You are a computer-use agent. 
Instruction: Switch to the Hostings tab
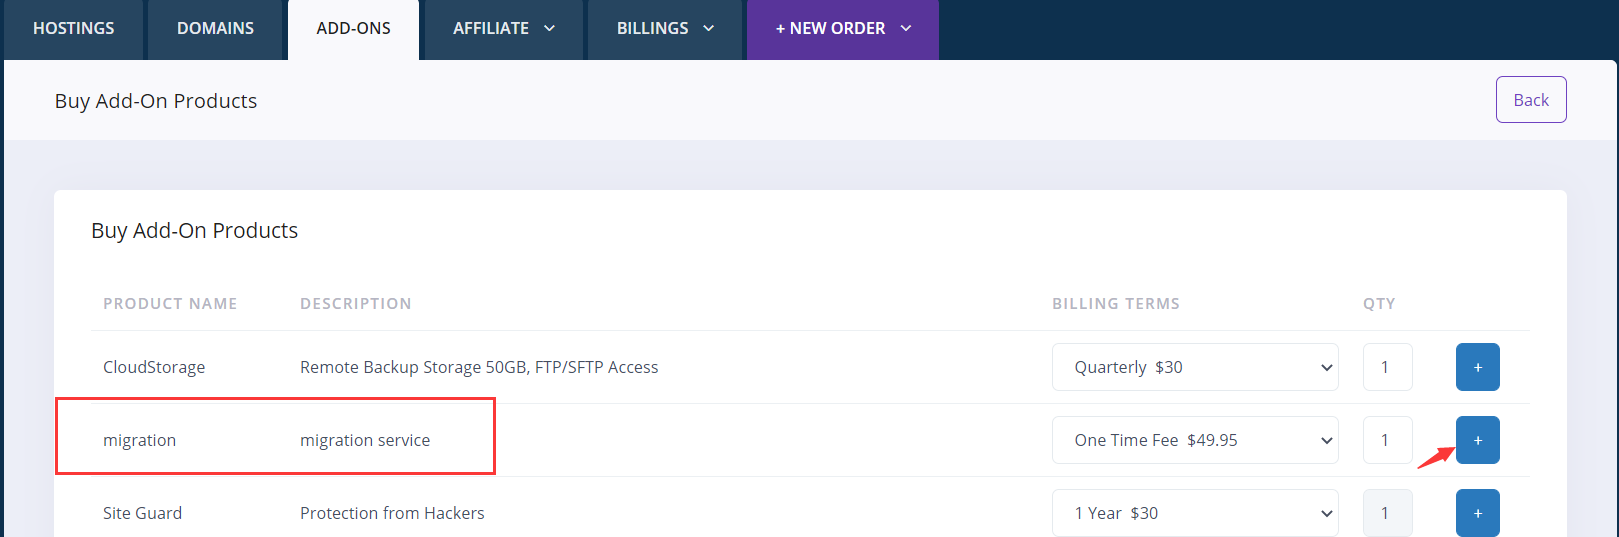coord(73,28)
